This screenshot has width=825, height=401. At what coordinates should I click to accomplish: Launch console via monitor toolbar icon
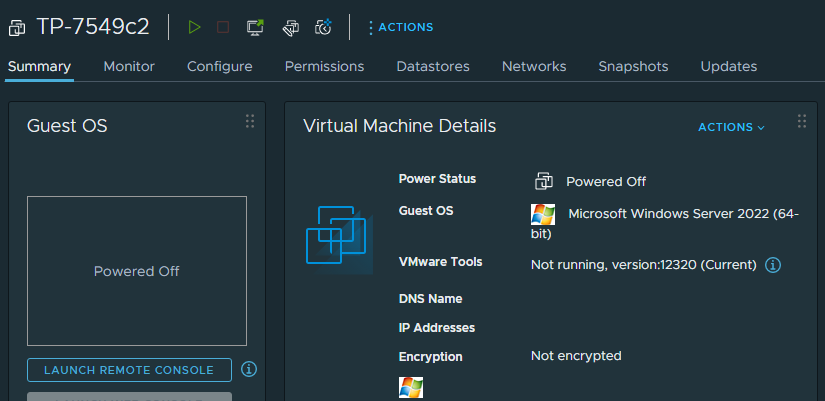(x=255, y=27)
